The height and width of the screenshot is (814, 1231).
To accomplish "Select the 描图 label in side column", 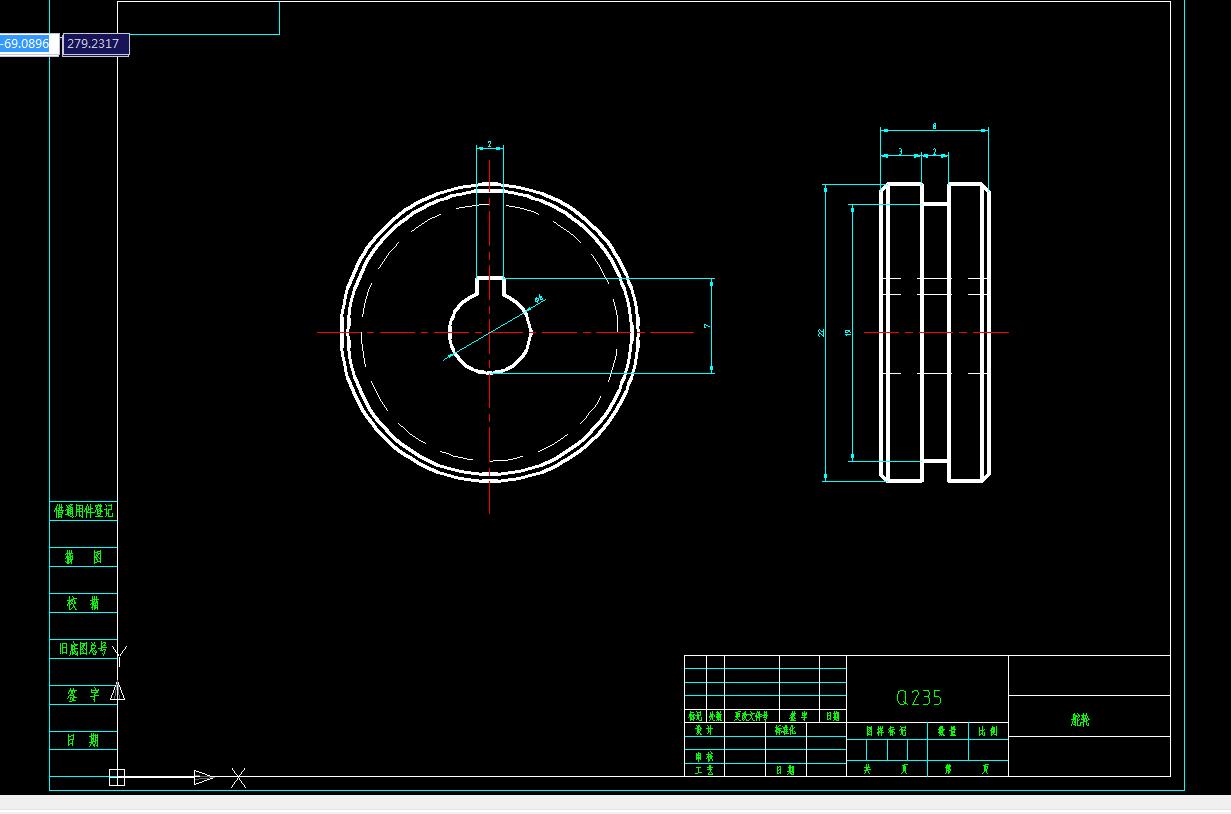I will [83, 557].
